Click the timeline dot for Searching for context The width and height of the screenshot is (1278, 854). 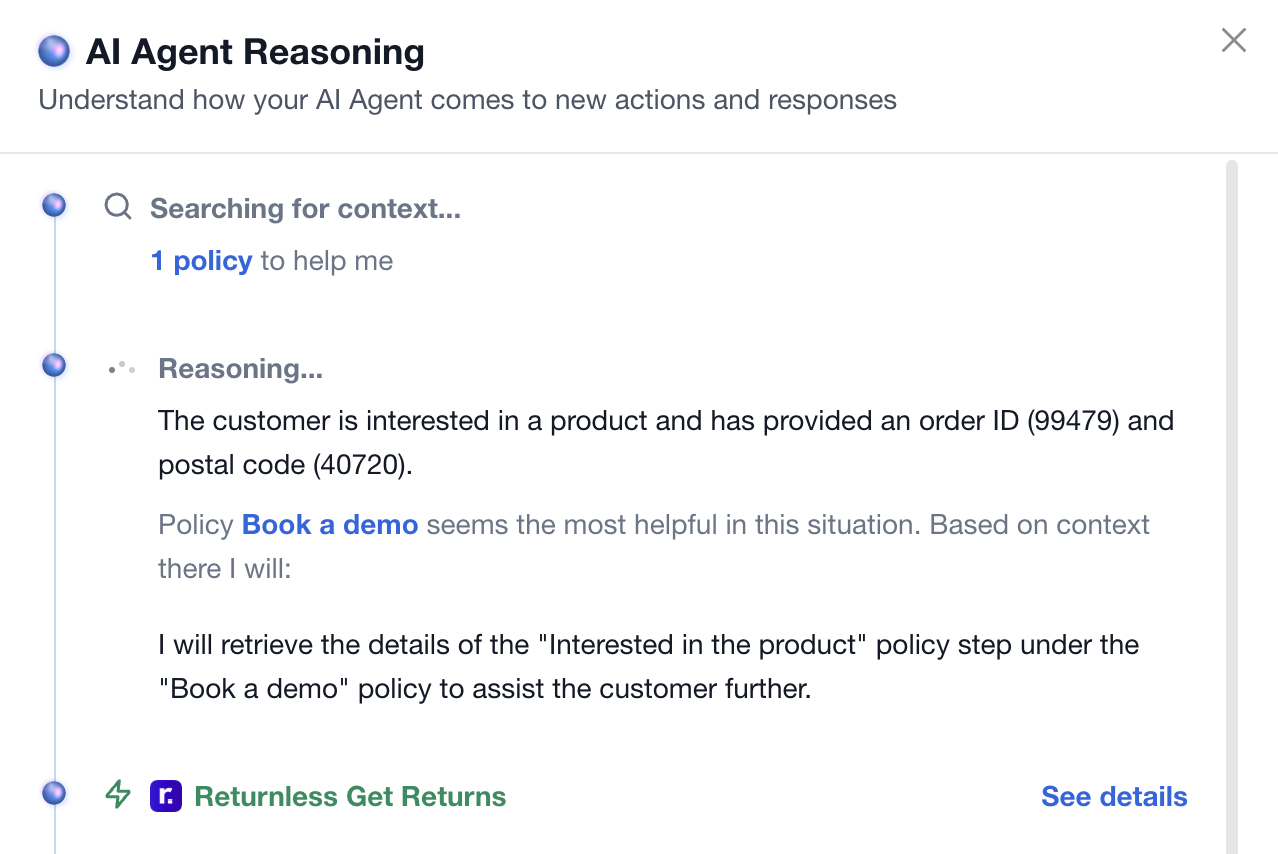pyautogui.click(x=54, y=205)
